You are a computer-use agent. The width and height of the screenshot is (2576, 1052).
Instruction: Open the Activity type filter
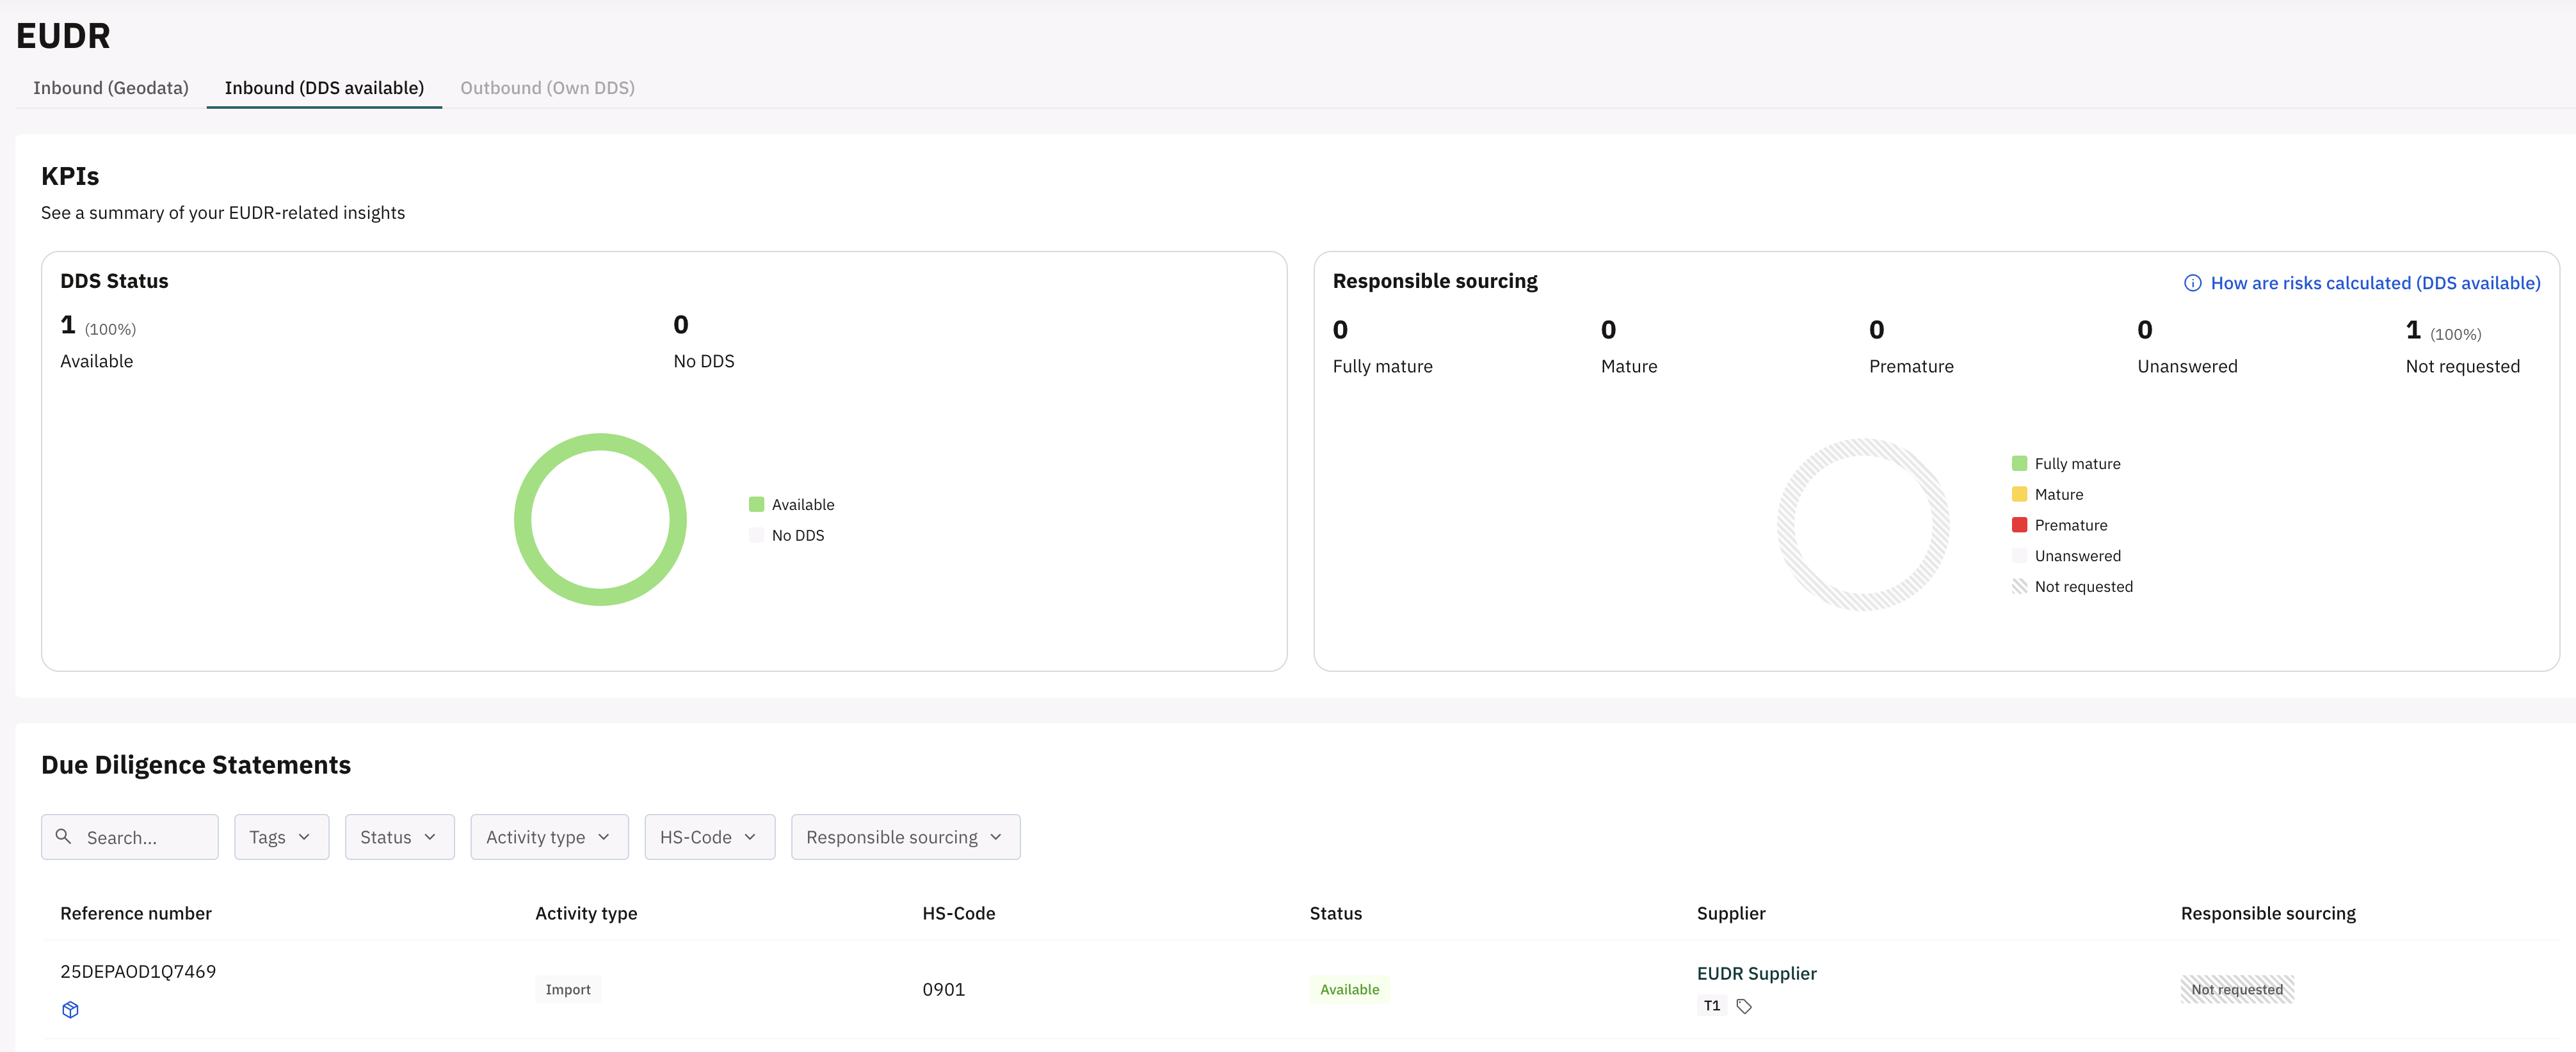(x=549, y=837)
